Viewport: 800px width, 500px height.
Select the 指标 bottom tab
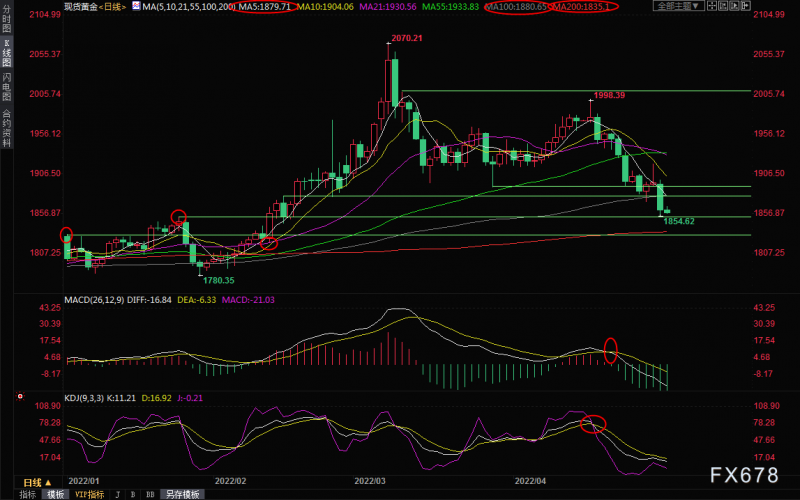[27, 494]
